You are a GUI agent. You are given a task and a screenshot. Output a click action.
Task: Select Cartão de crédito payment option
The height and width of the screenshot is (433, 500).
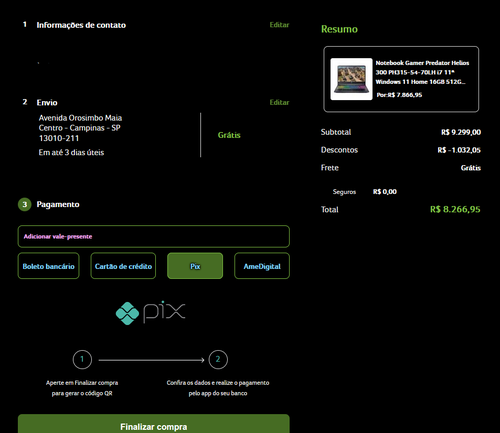point(123,266)
